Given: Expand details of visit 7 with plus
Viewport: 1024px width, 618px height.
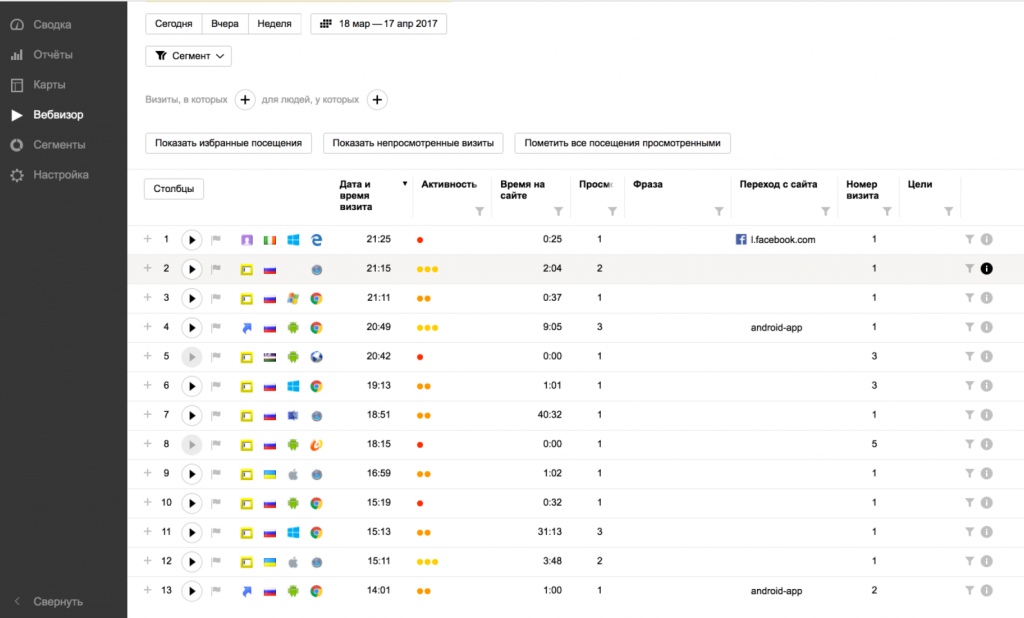Looking at the screenshot, I should [x=148, y=414].
